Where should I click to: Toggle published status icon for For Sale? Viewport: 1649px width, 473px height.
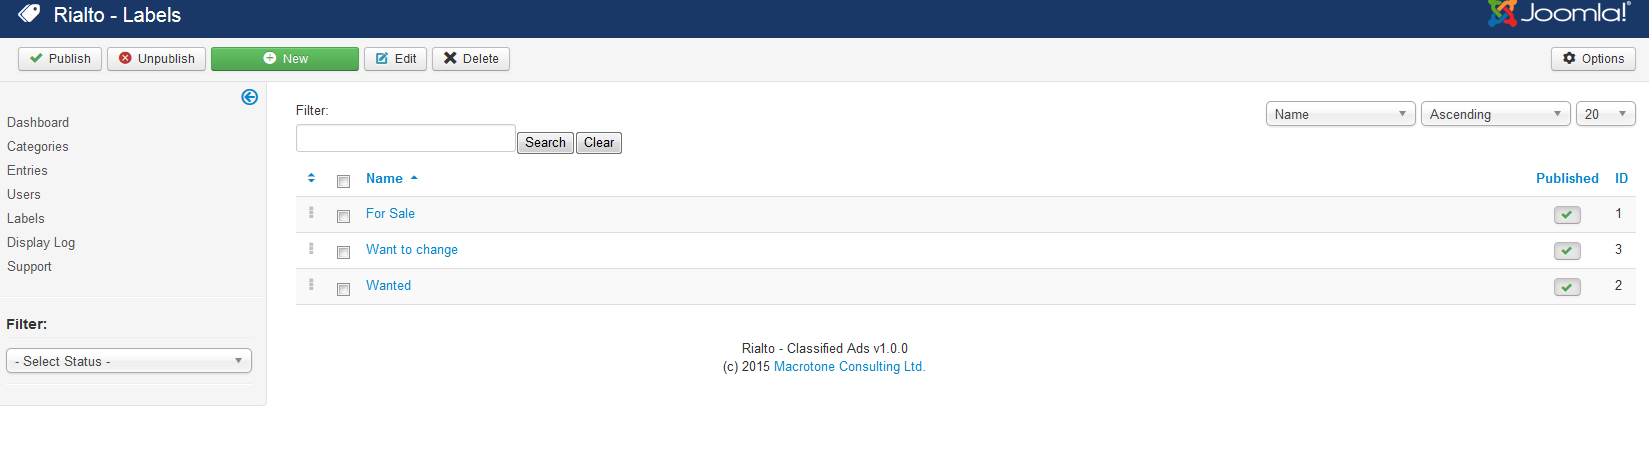(x=1566, y=215)
